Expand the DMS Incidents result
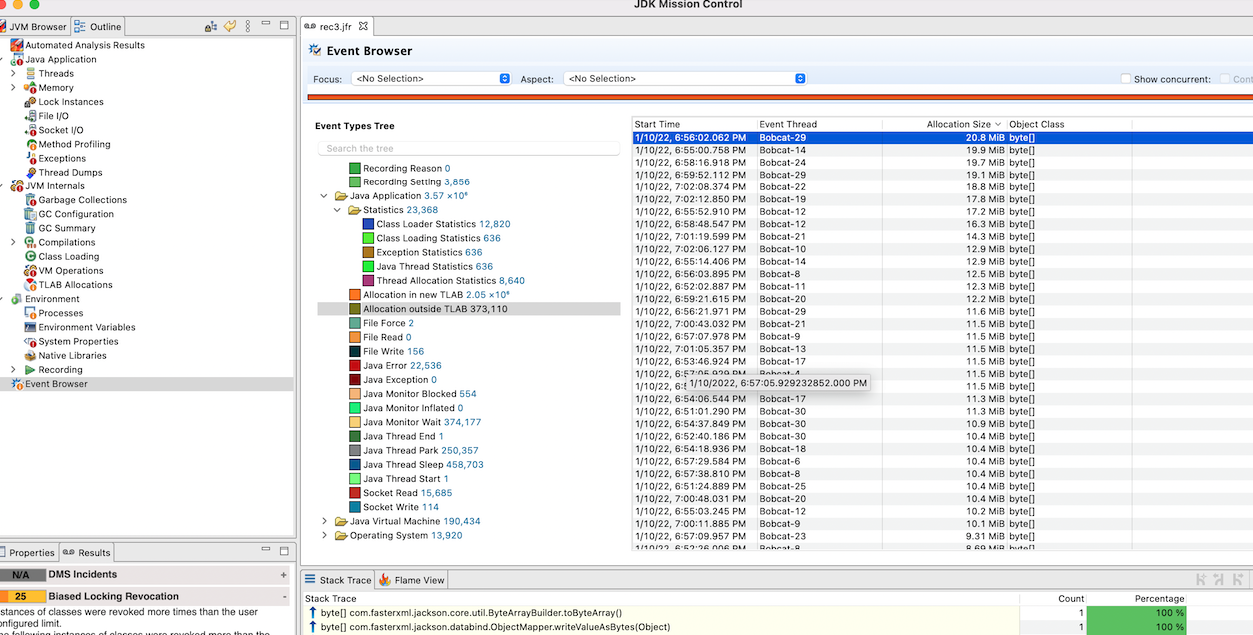The width and height of the screenshot is (1253, 635). pos(284,575)
